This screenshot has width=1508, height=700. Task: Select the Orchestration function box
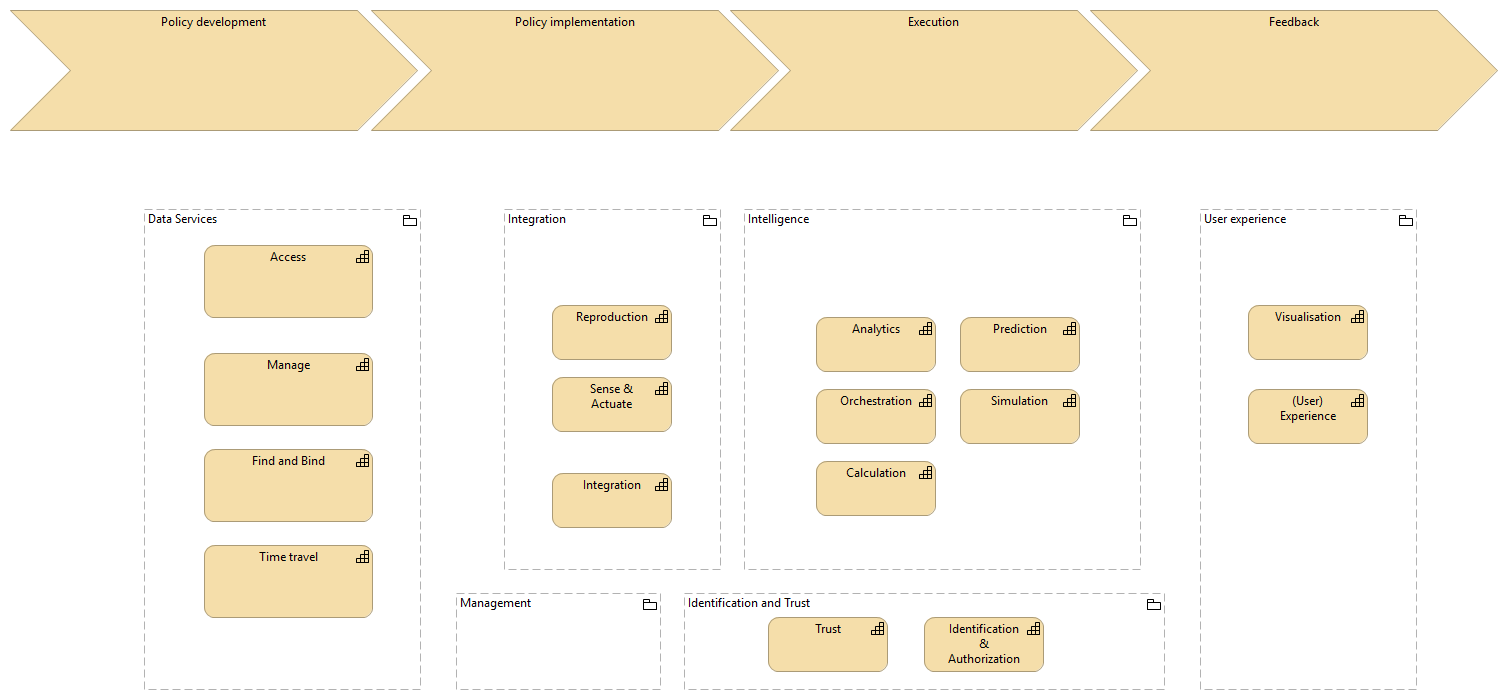(x=876, y=416)
